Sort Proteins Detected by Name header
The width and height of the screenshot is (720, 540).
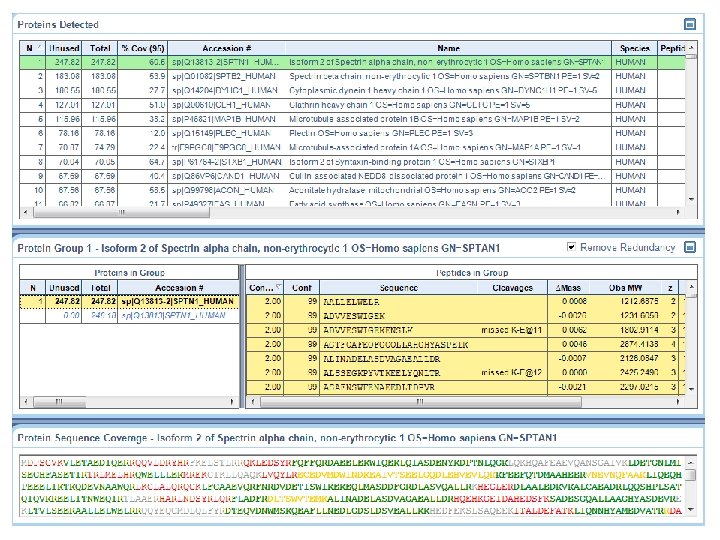click(x=449, y=48)
